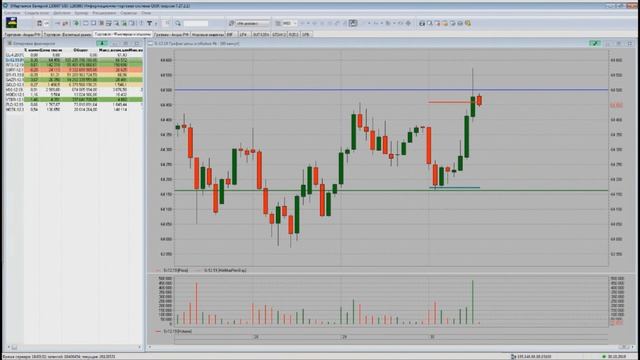640x360 pixels.
Task: Switch to Графики: Акции РФ tab
Action: click(x=171, y=35)
